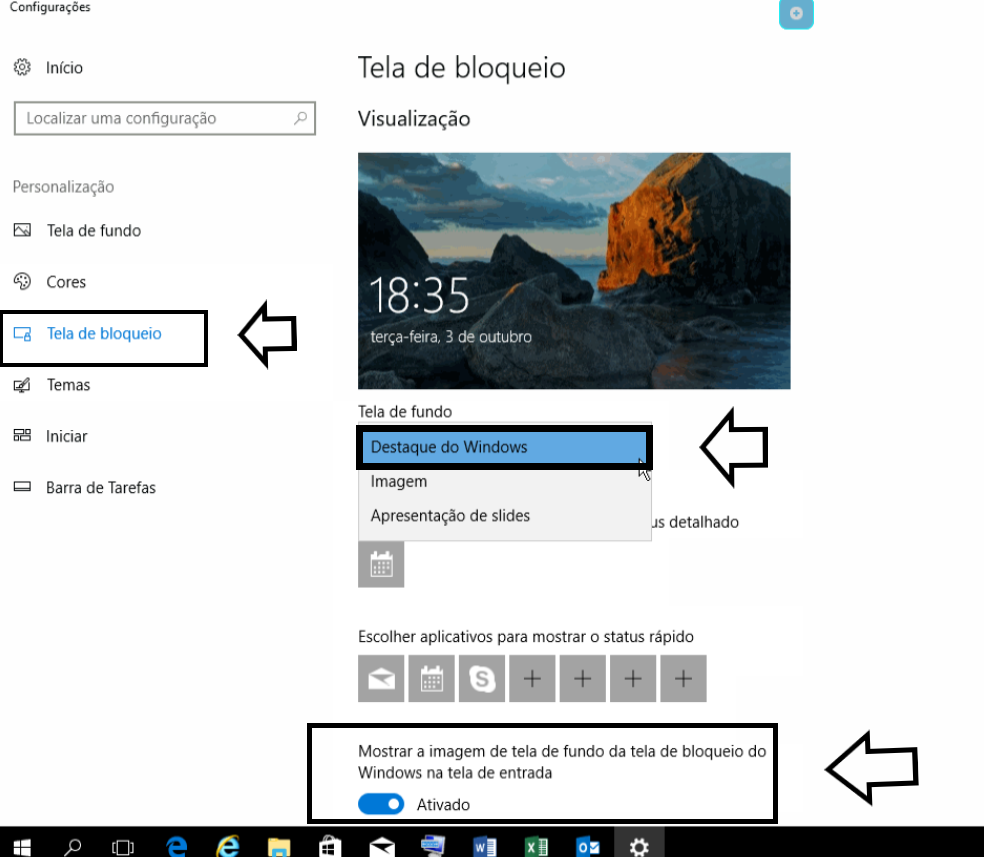Launch Internet Explorer from taskbar

[228, 846]
